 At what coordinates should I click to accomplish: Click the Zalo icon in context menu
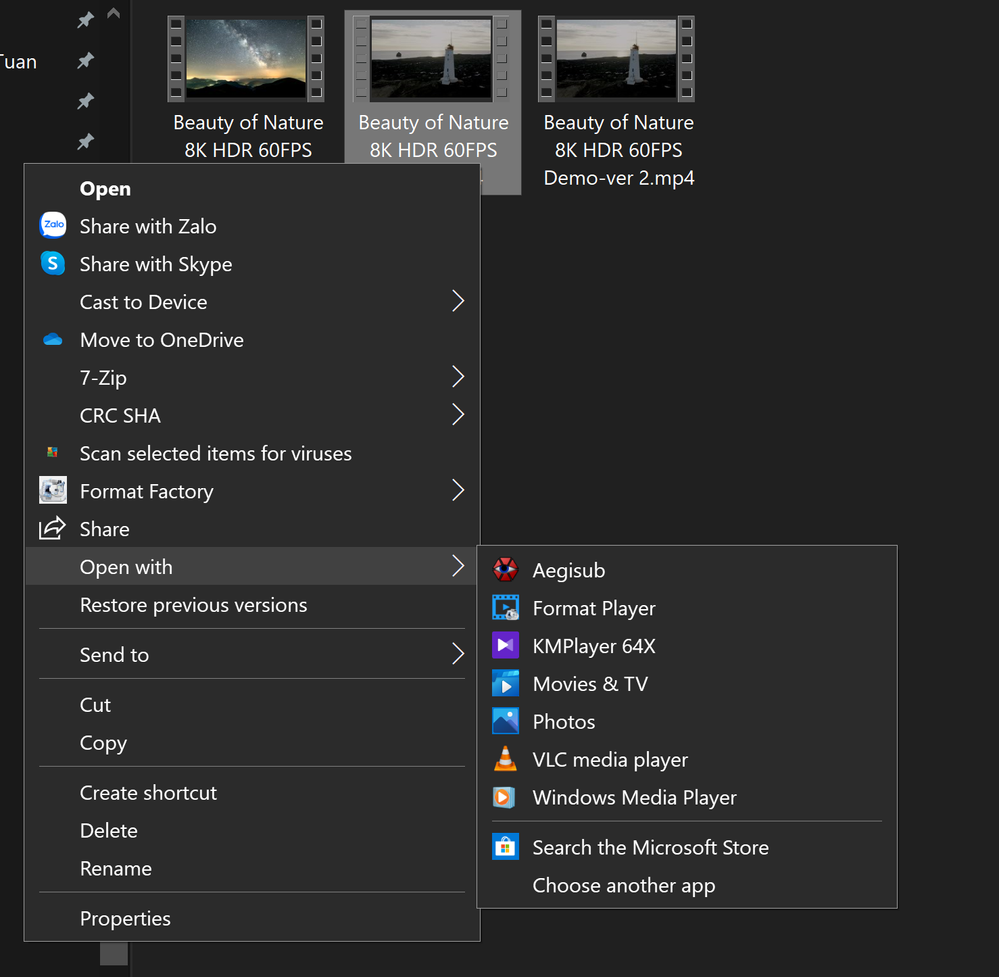coord(53,226)
